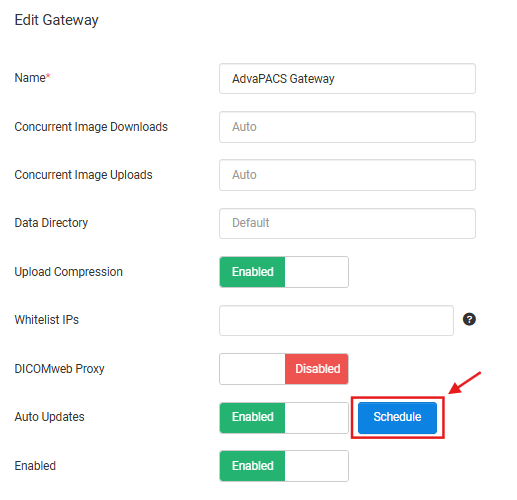
Task: Click inside the Whitelist IPs text field
Action: [336, 320]
